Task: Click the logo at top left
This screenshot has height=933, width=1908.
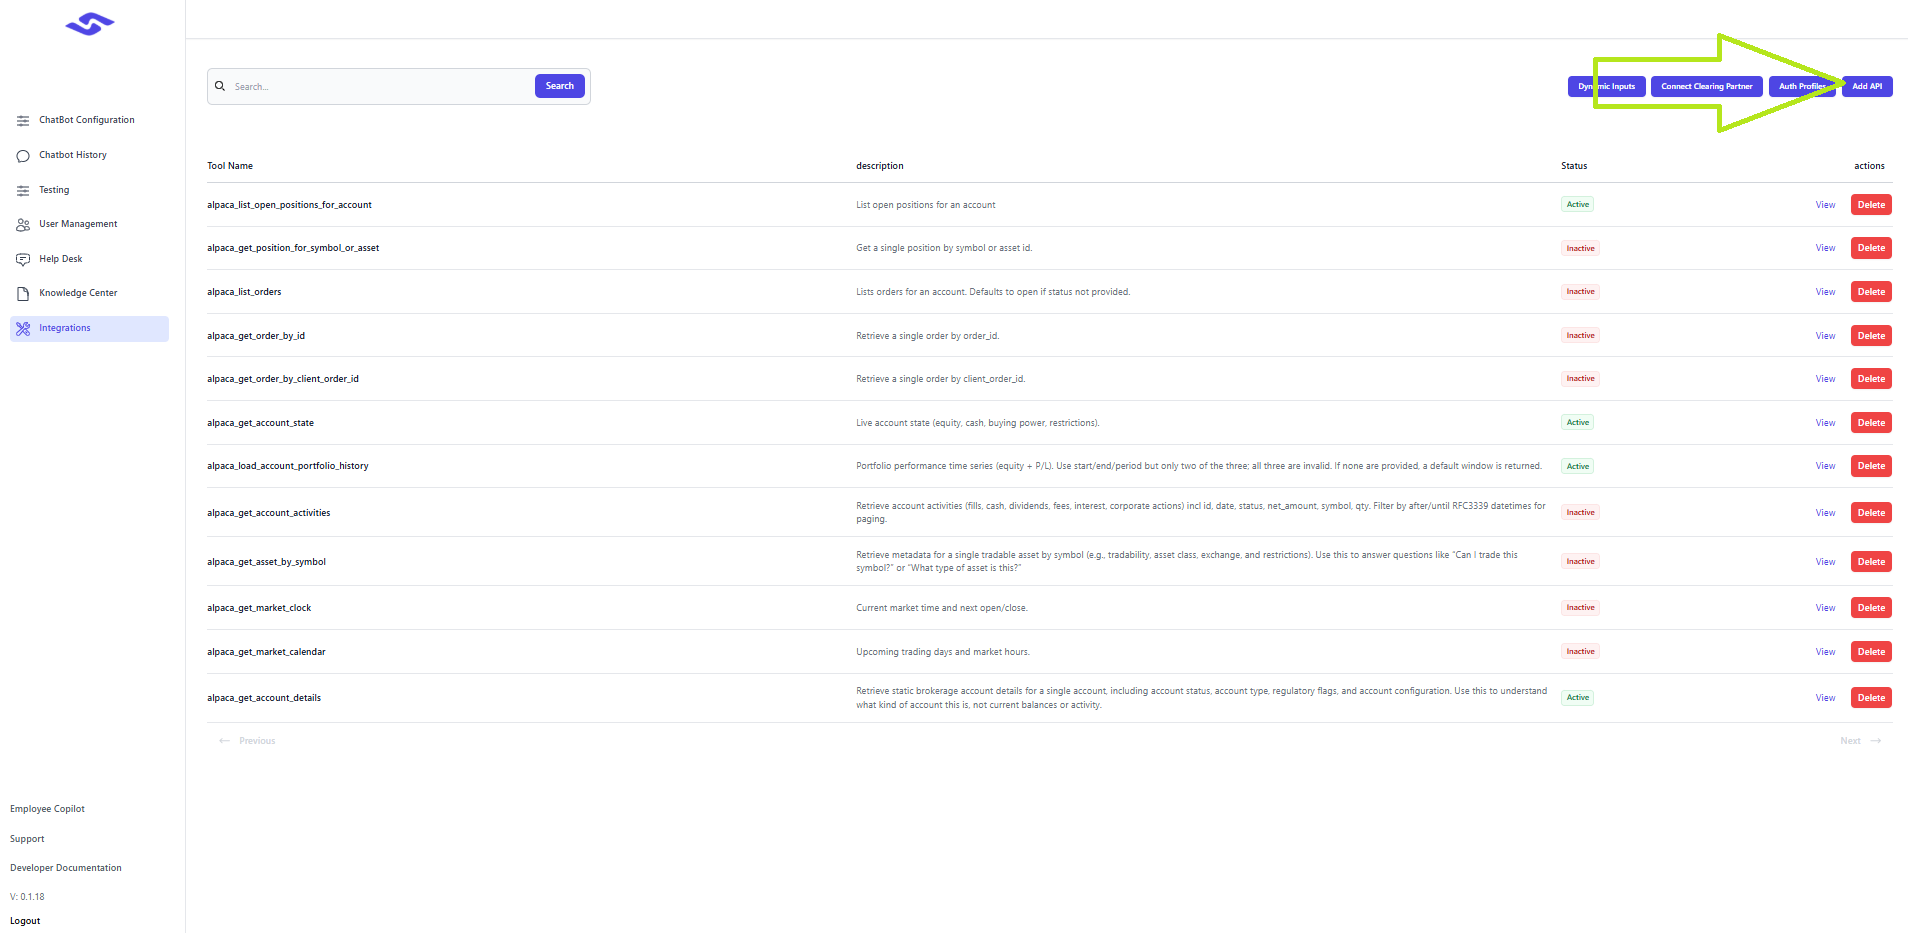Action: pos(90,24)
